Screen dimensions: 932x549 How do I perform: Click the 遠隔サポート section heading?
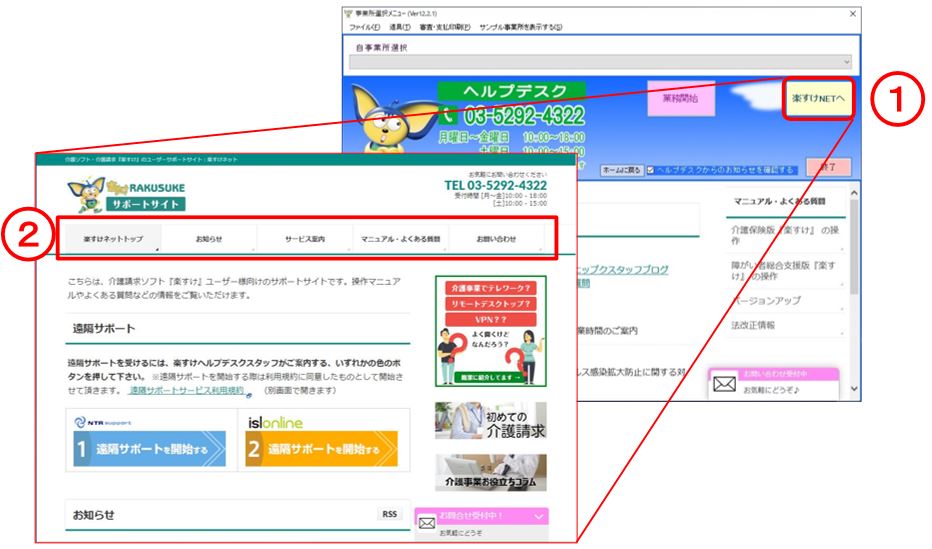(104, 329)
